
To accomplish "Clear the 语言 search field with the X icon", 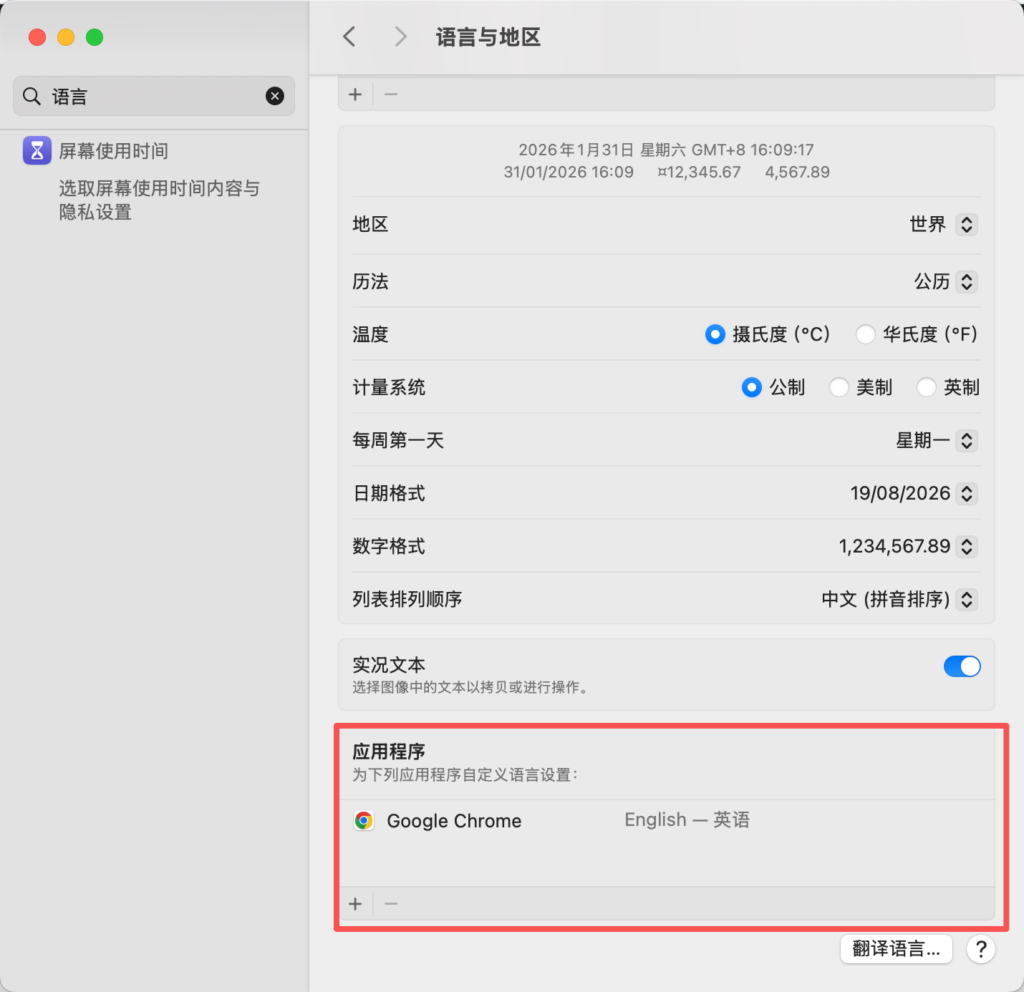I will [x=275, y=96].
